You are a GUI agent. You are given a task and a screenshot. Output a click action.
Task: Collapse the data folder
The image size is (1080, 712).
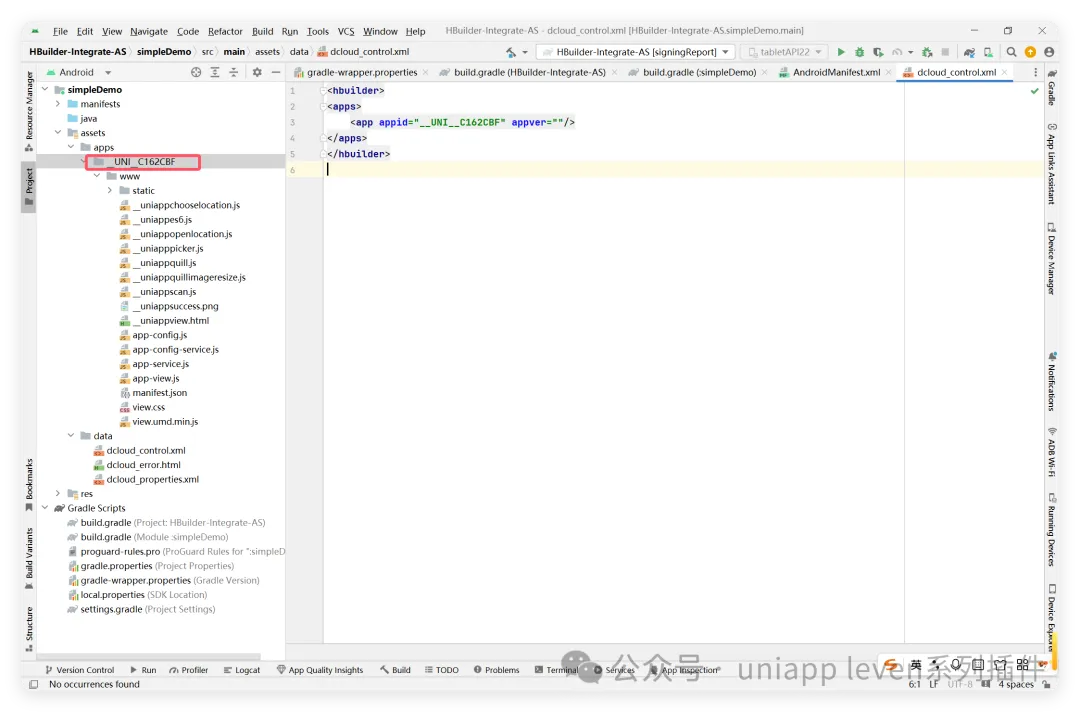point(71,436)
